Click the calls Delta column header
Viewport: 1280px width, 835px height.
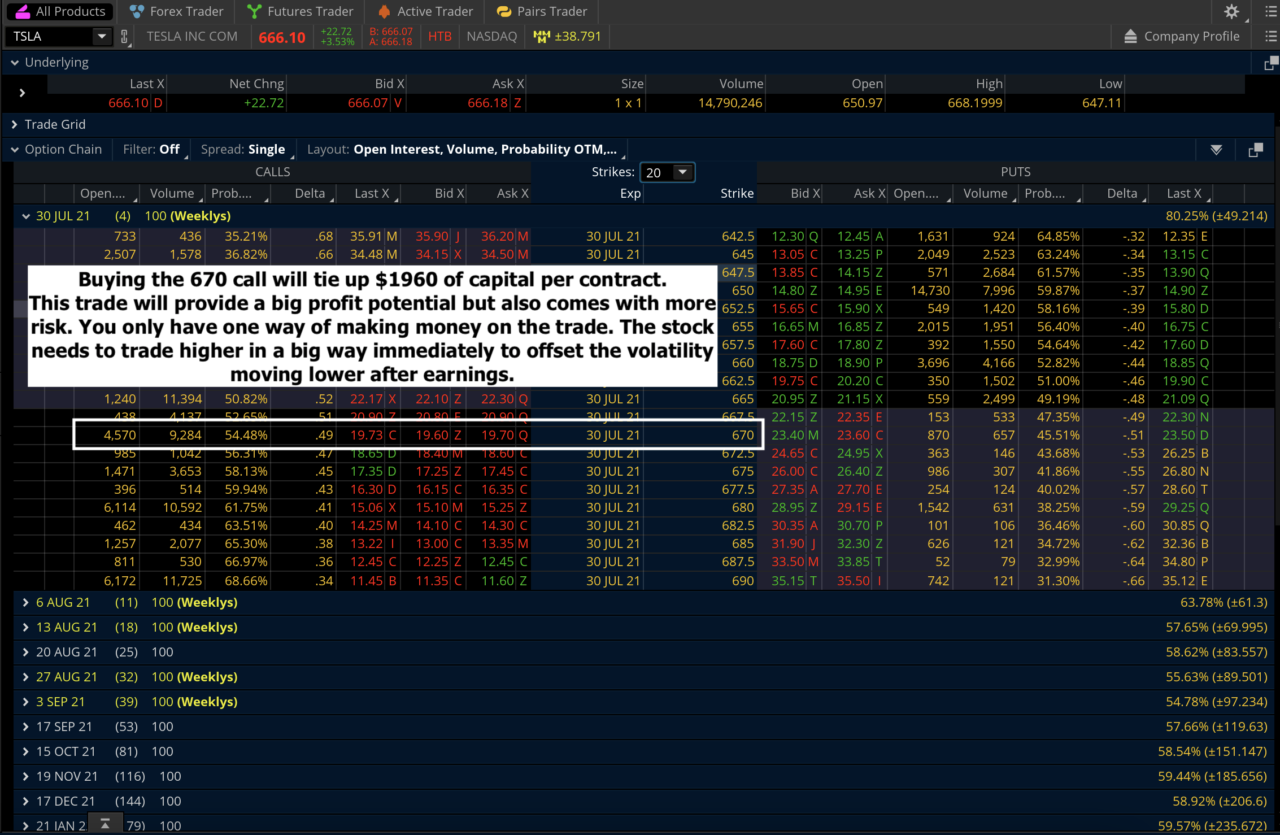[302, 194]
